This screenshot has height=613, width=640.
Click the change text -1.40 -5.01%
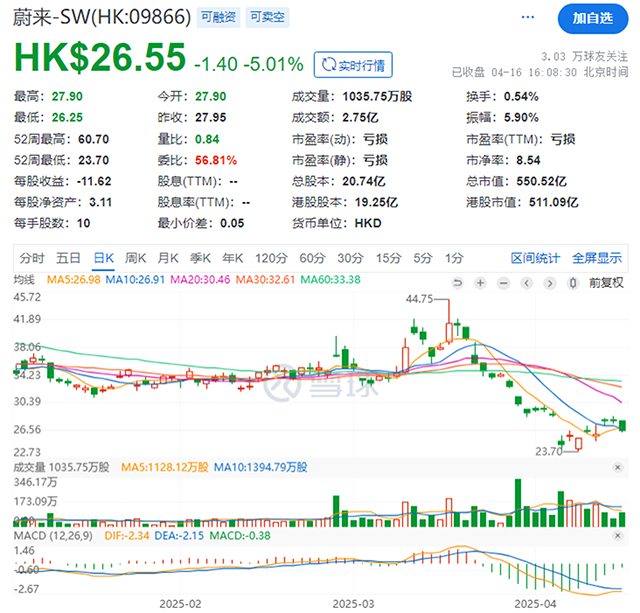pyautogui.click(x=249, y=64)
